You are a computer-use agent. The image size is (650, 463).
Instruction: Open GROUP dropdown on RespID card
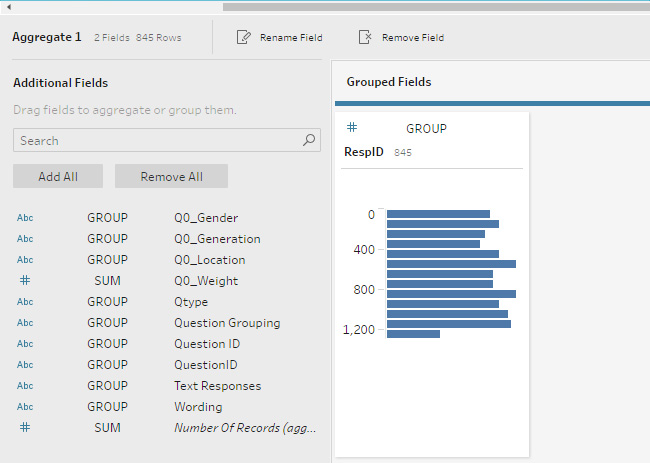point(426,129)
